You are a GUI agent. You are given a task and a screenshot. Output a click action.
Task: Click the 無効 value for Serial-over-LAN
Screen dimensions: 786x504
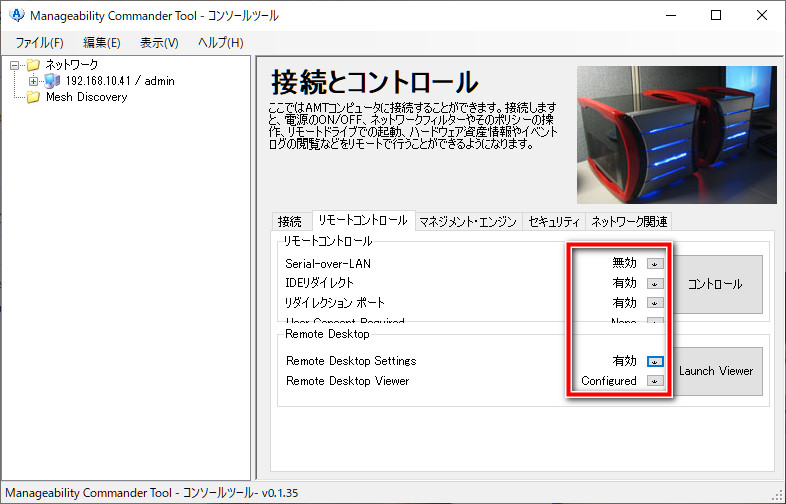pyautogui.click(x=625, y=263)
